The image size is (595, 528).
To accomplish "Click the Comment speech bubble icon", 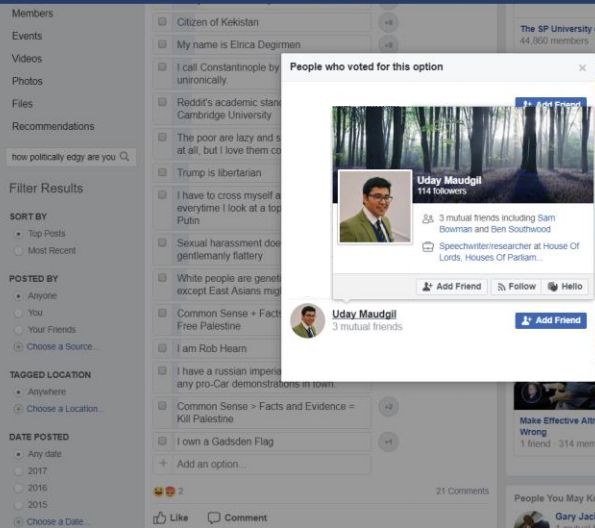I will [x=214, y=518].
